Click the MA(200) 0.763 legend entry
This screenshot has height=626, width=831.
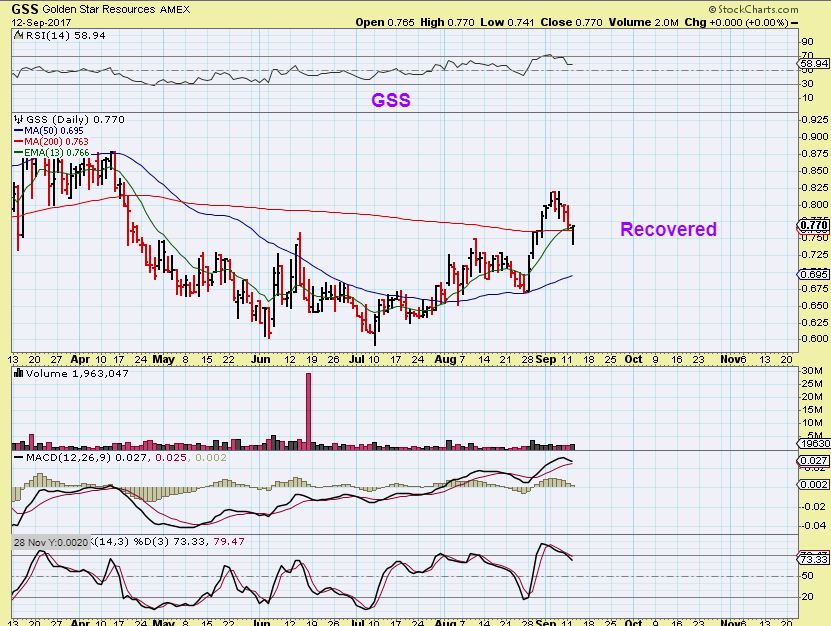[51, 142]
